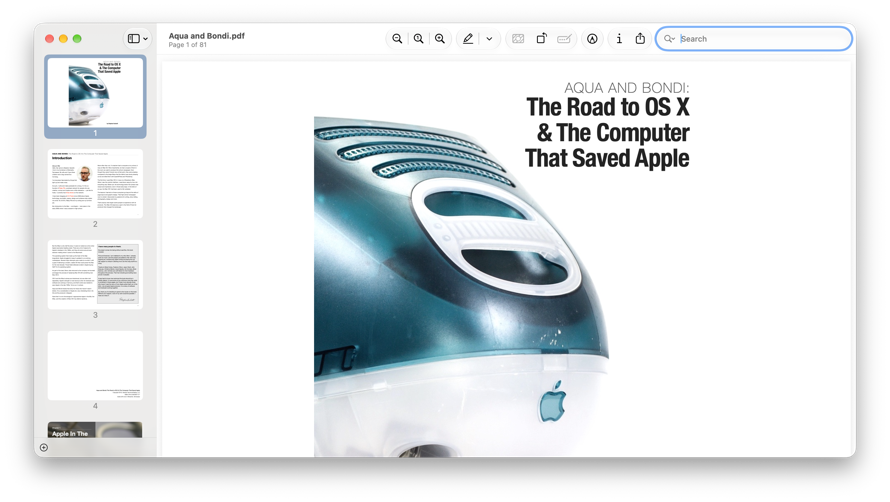Click the Zoom Out magnifier icon
Viewport: 890px width, 502px height.
(x=397, y=39)
